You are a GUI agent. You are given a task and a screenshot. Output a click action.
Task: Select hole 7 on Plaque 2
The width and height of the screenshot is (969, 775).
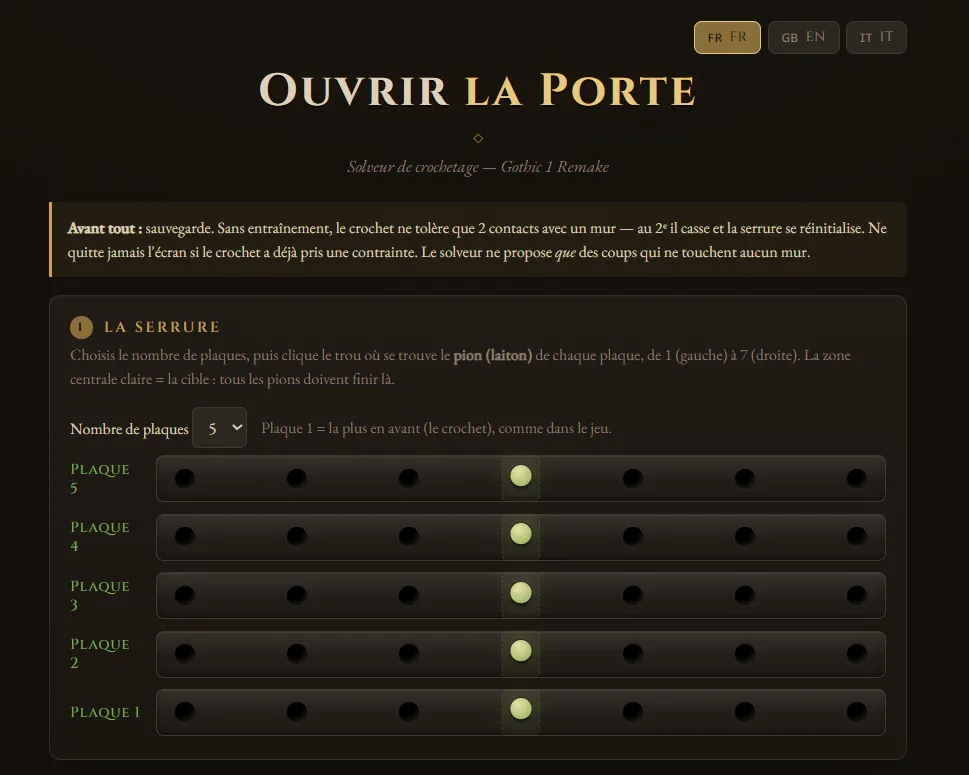tap(857, 653)
